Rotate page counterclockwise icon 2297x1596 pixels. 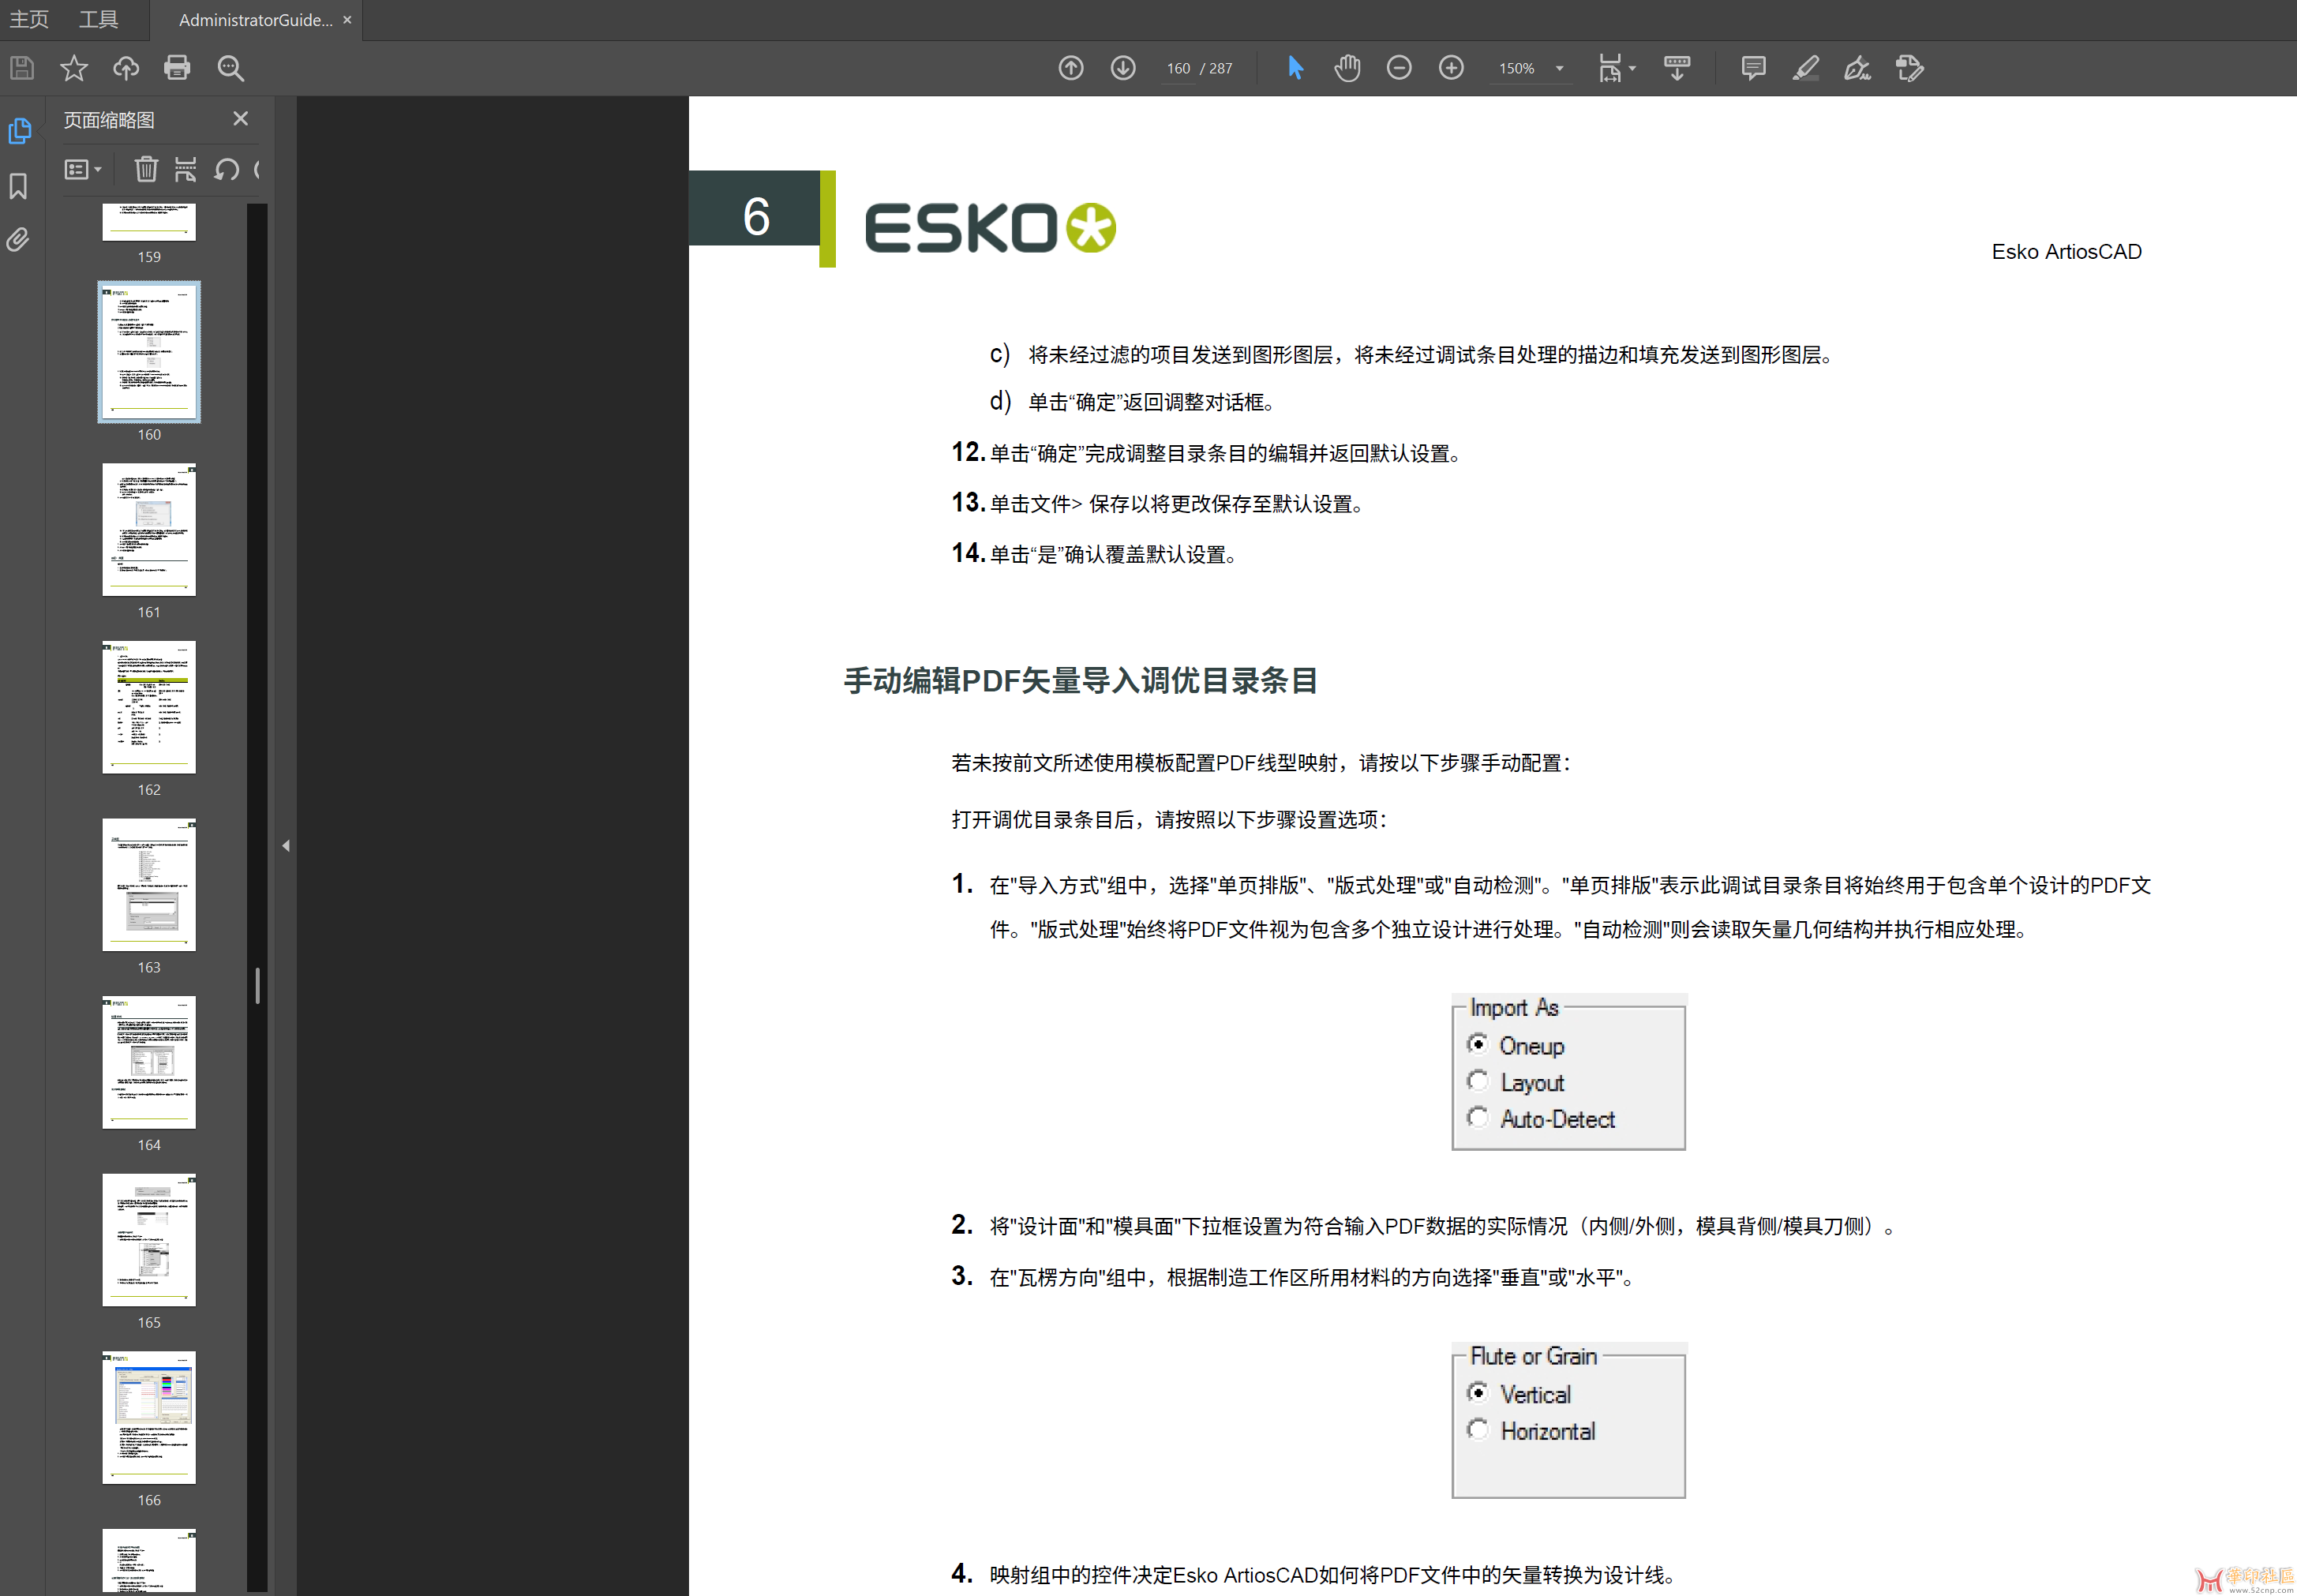[x=227, y=169]
